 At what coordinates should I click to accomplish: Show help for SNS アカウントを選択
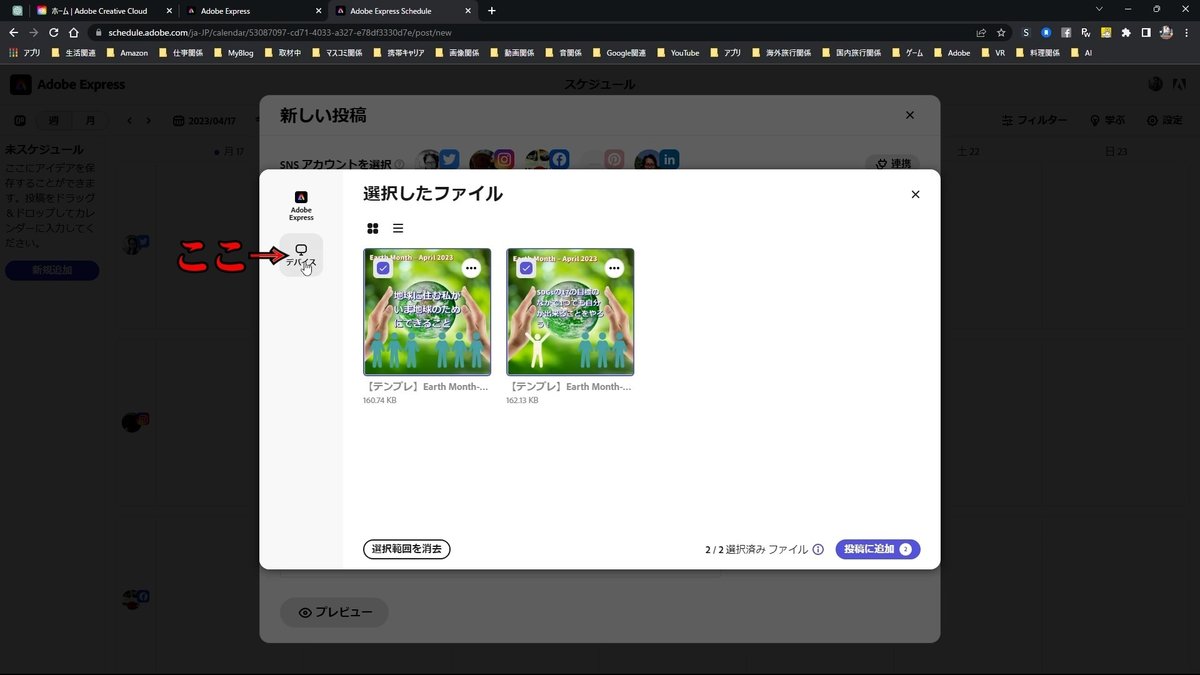[399, 164]
